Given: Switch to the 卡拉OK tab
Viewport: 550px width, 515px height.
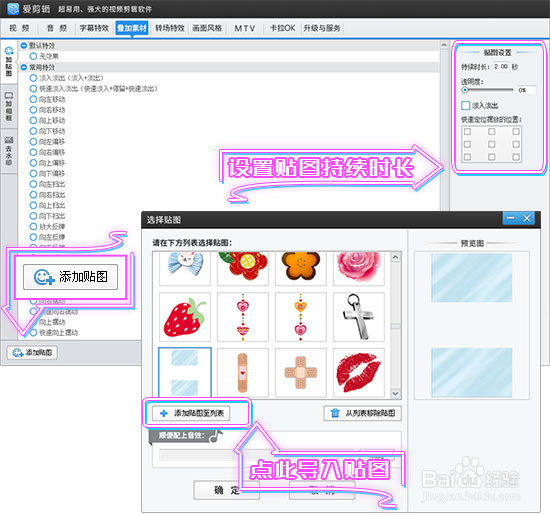Looking at the screenshot, I should (282, 28).
